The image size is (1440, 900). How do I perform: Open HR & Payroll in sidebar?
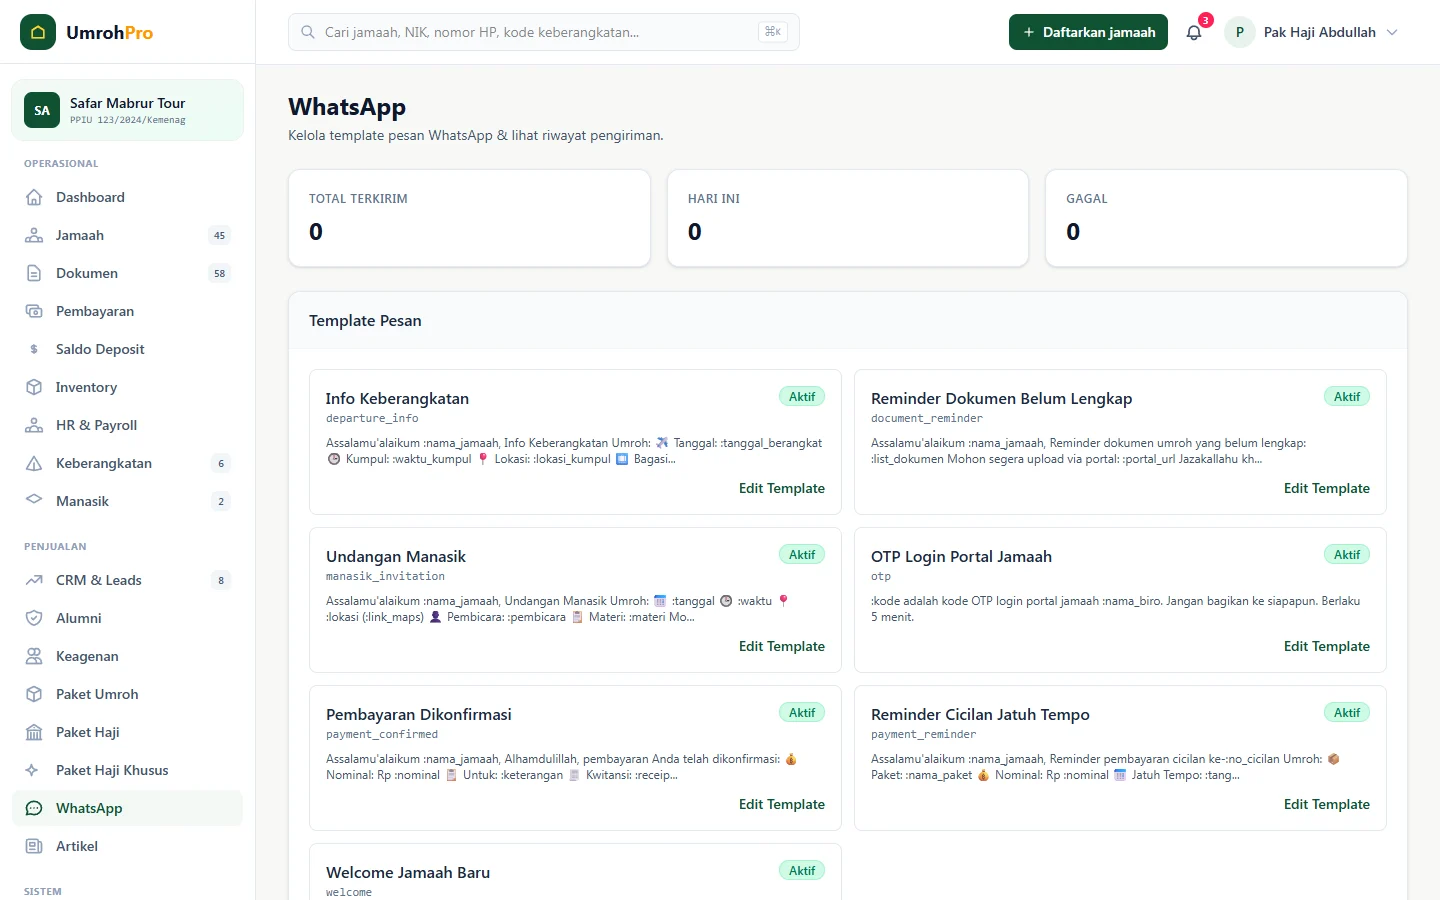(128, 425)
